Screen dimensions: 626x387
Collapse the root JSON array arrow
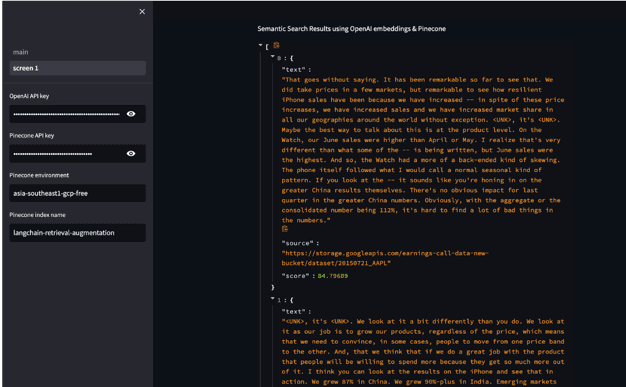[x=260, y=46]
